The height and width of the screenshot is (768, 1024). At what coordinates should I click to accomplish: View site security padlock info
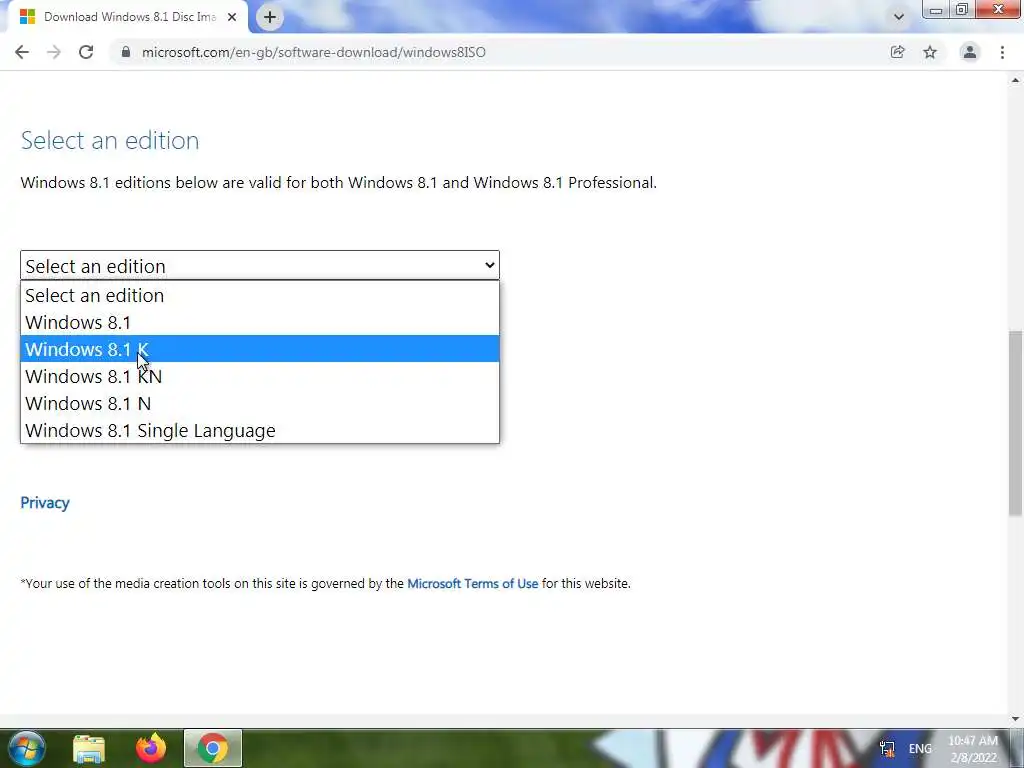pyautogui.click(x=126, y=52)
